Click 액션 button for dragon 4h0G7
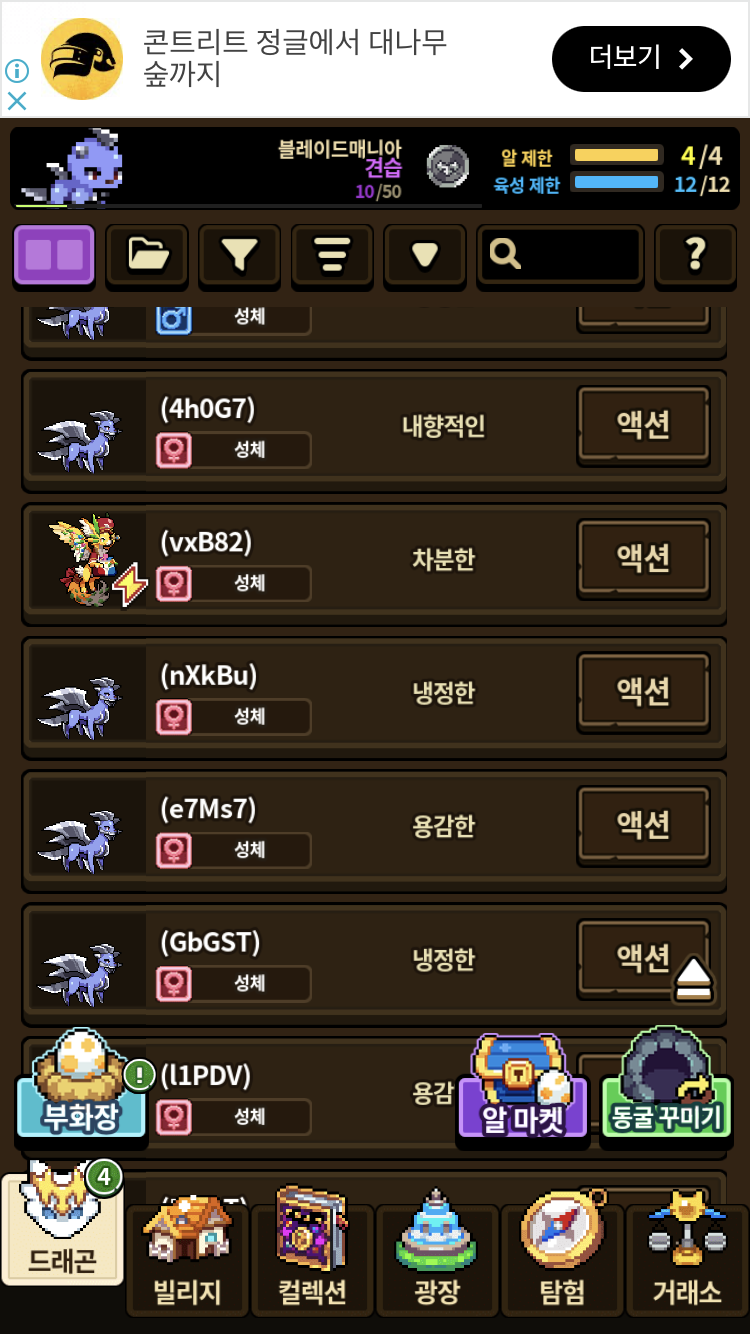Screen dimensions: 750x1334 643,425
